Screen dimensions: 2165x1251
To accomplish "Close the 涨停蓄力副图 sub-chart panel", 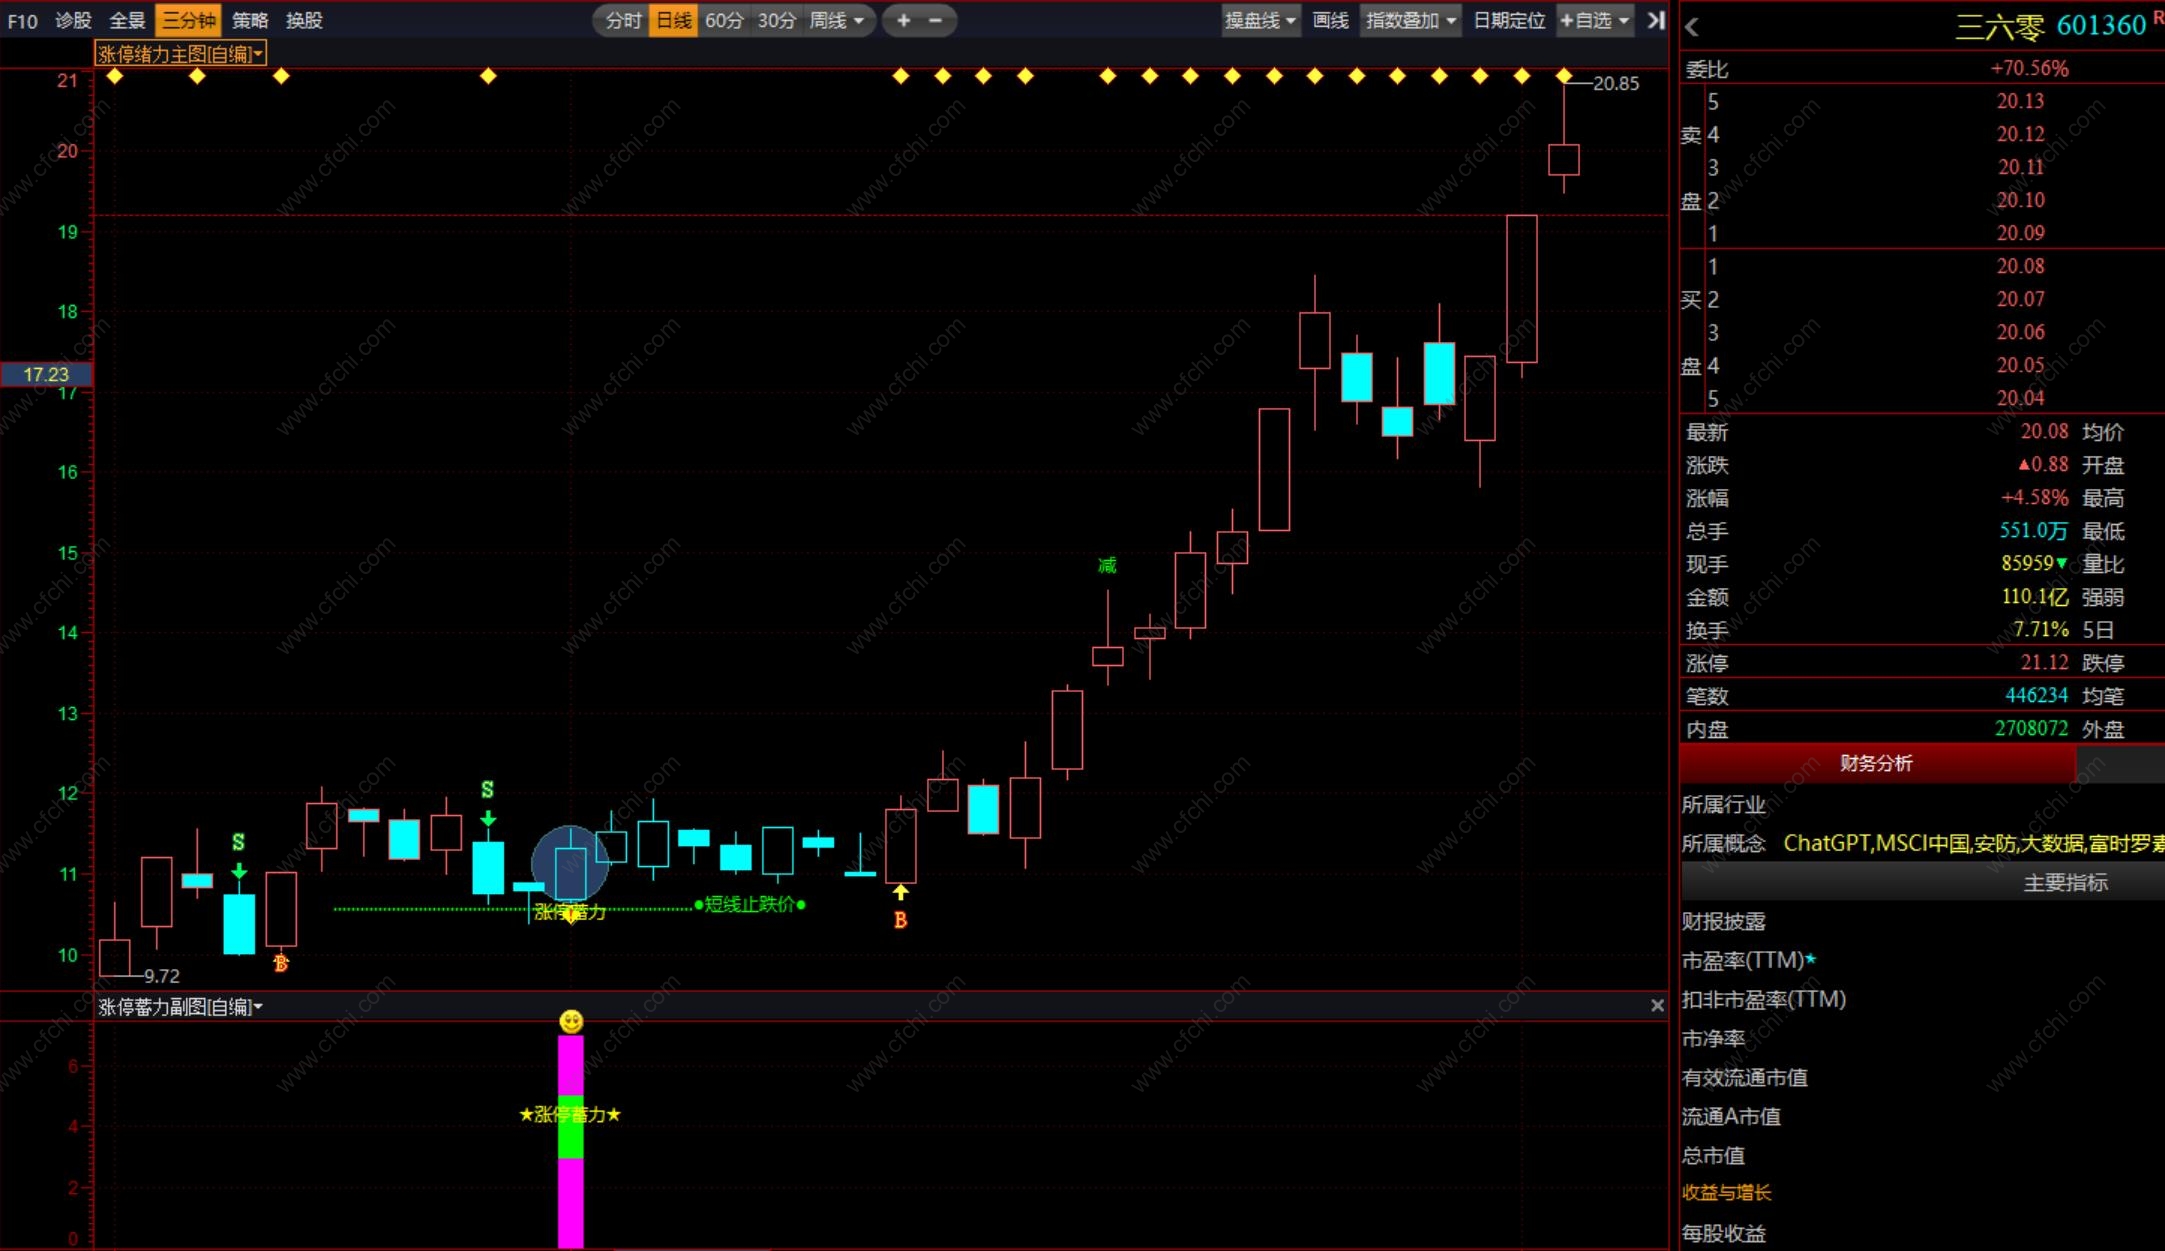I will pos(1657,1006).
